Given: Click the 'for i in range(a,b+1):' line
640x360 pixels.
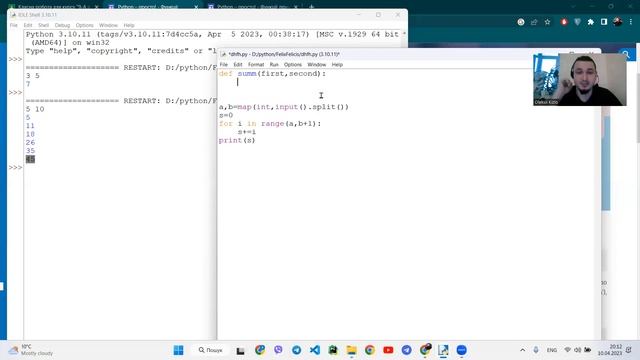Looking at the screenshot, I should coord(270,124).
